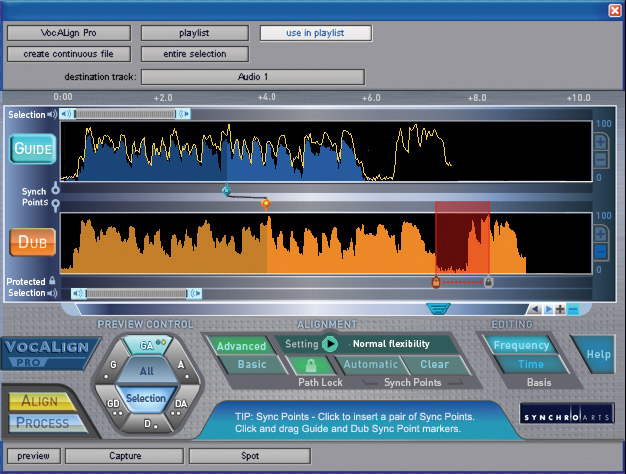Select GD preview mode

113,406
